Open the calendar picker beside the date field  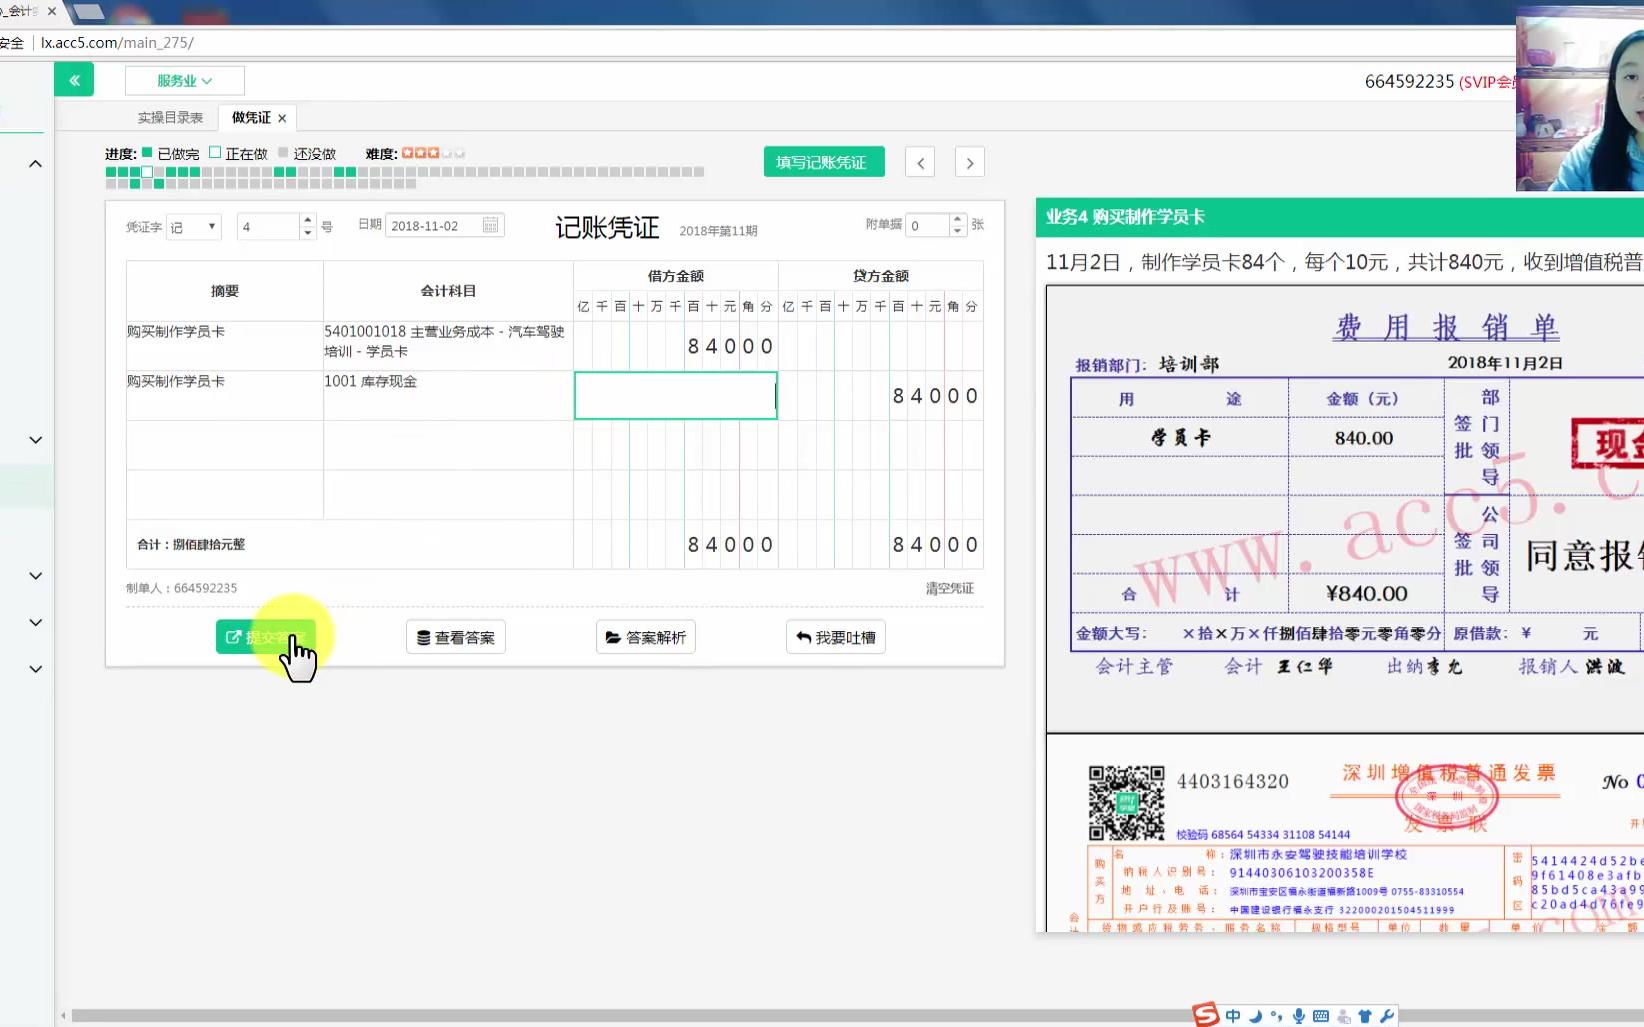[x=490, y=225]
